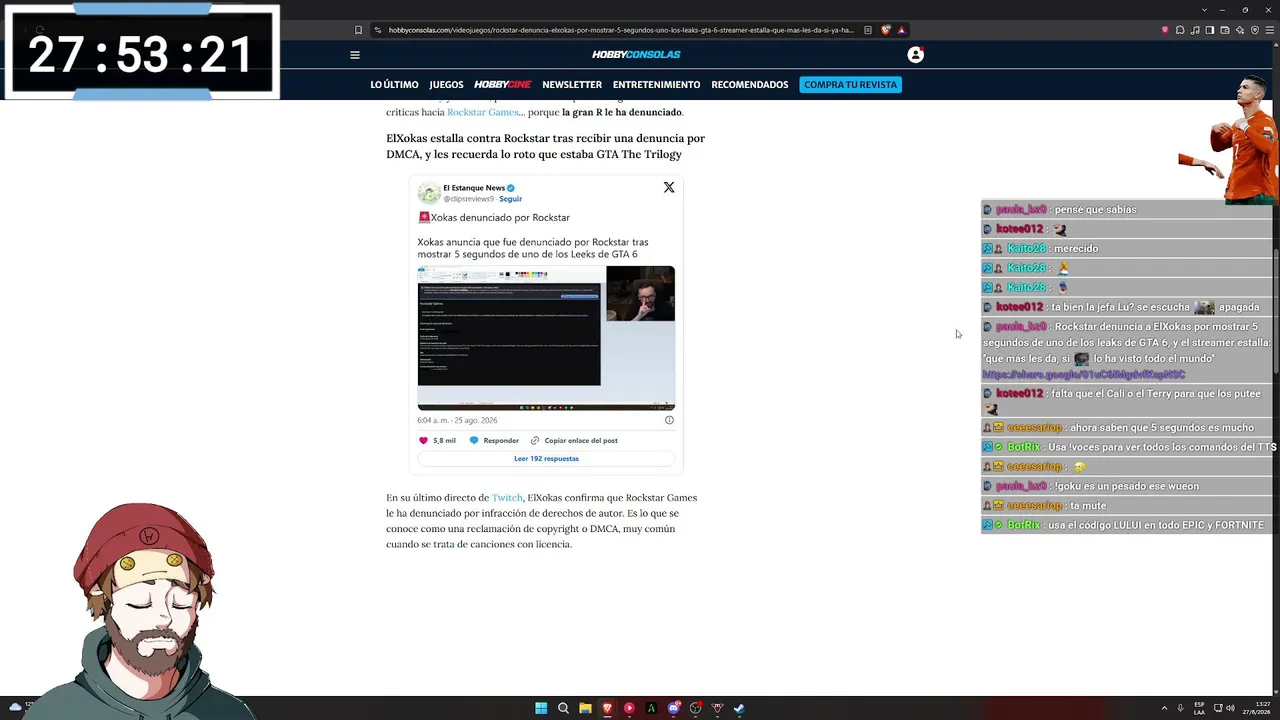Open the green terminal-style taskbar app
The image size is (1280, 720).
pos(651,708)
